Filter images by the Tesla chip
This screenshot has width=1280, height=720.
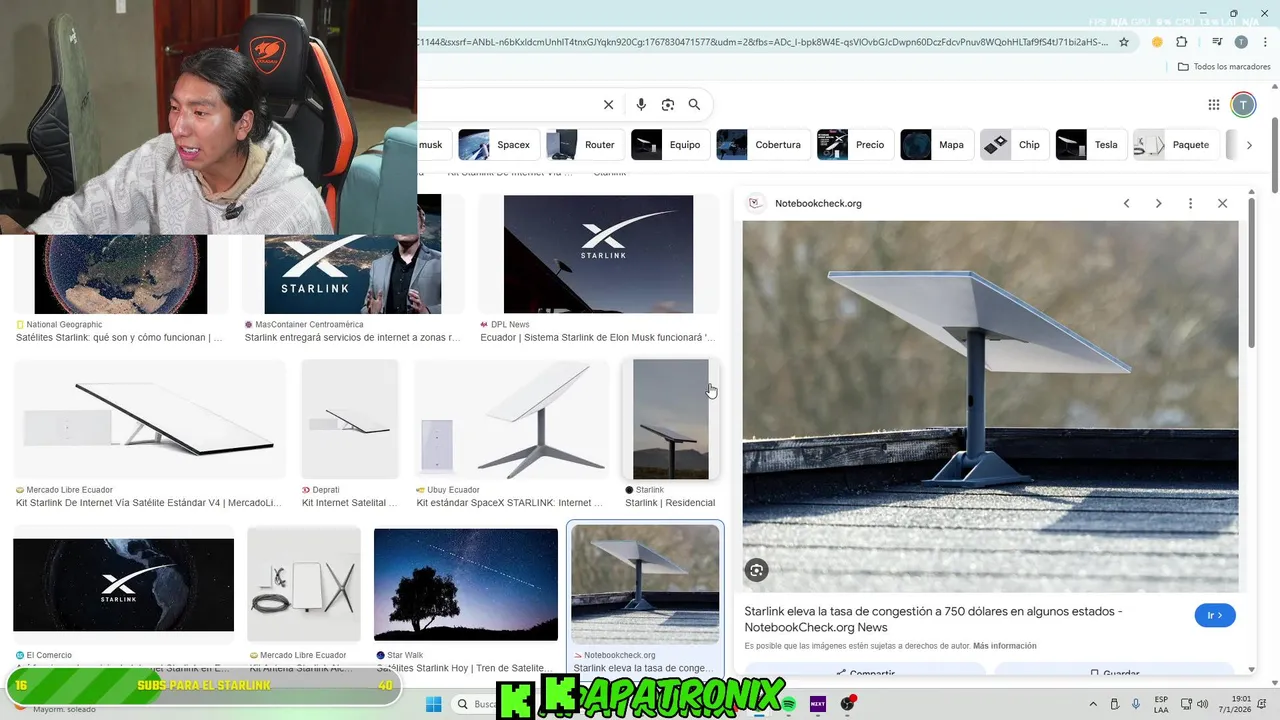point(1092,145)
